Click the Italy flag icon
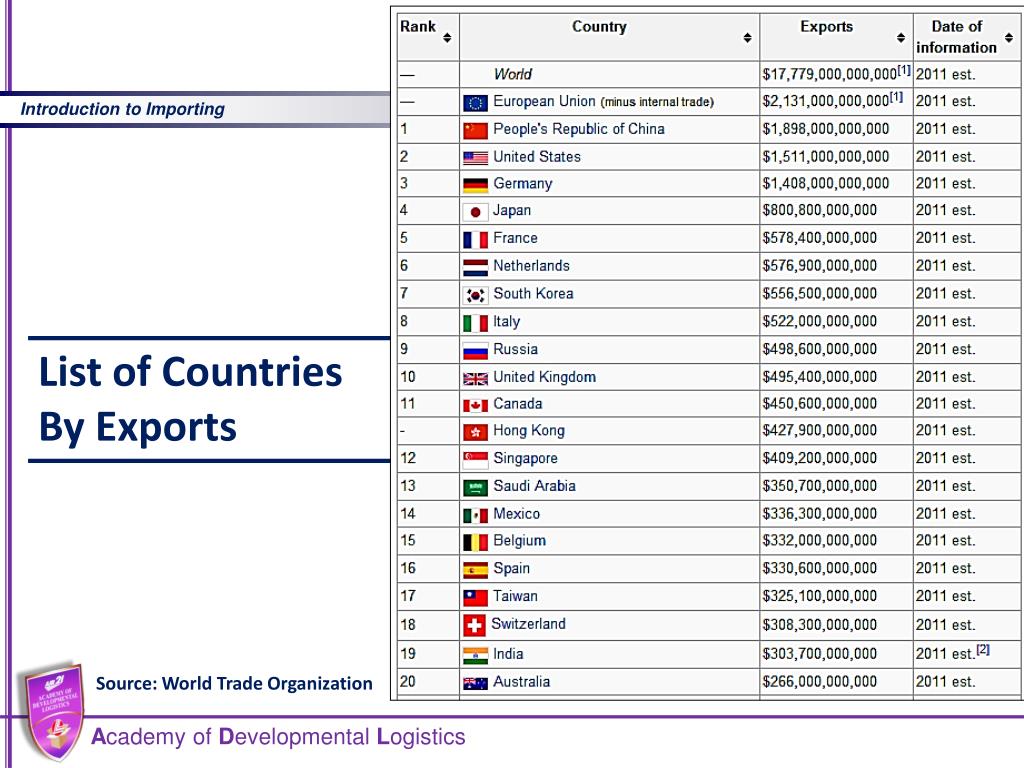 tap(475, 323)
